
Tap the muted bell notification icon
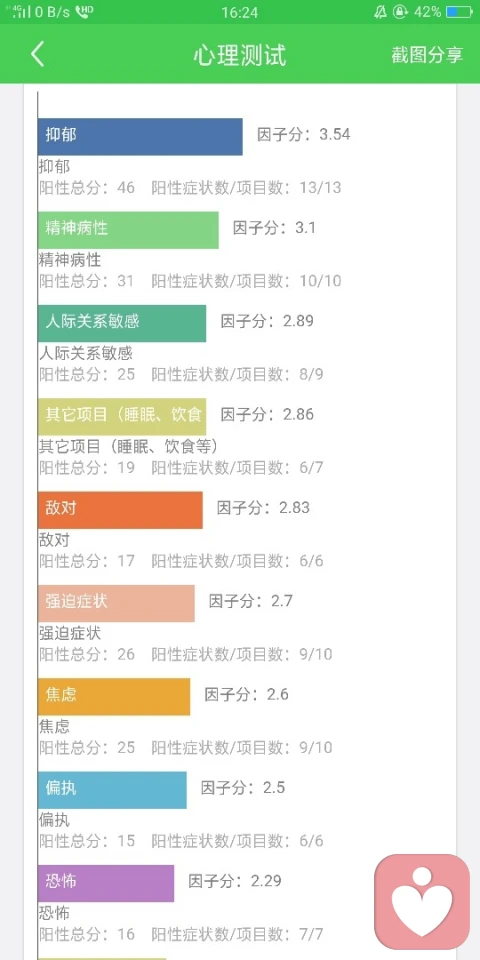(x=380, y=12)
